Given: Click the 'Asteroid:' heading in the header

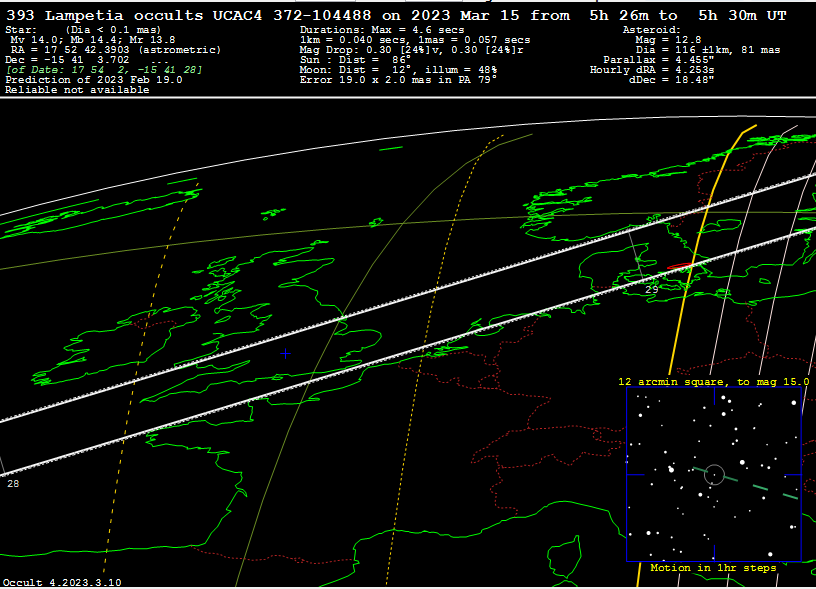Looking at the screenshot, I should 651,30.
